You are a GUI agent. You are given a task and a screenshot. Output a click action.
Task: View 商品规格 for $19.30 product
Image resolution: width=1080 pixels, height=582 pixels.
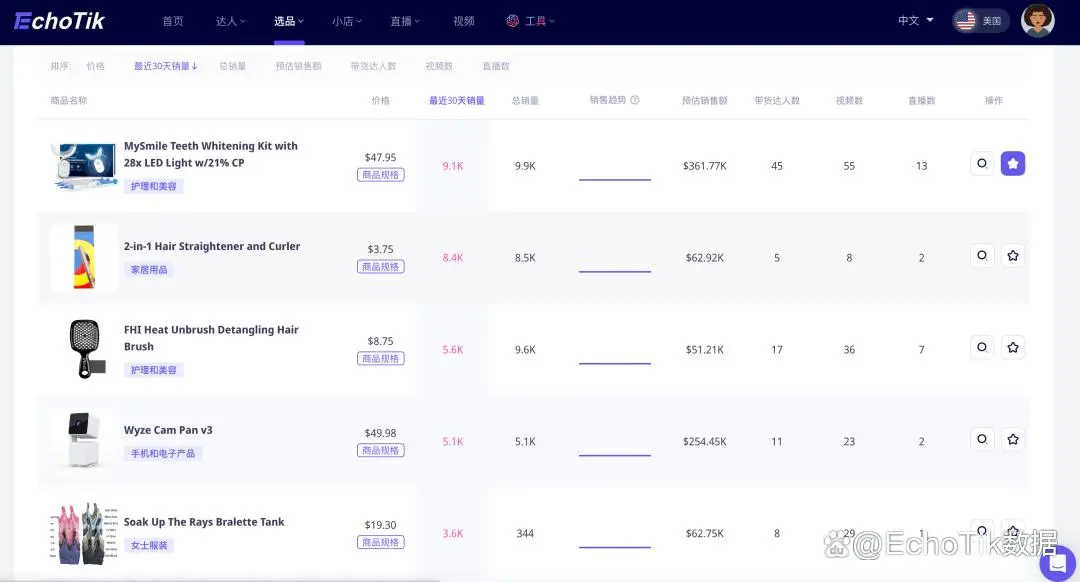pyautogui.click(x=381, y=543)
